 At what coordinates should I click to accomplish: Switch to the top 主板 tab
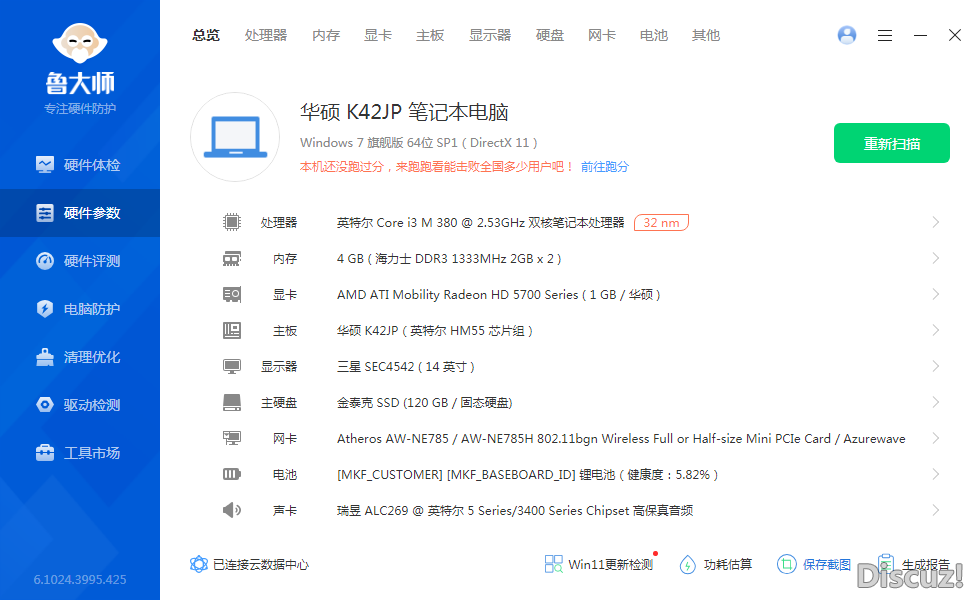pos(430,36)
